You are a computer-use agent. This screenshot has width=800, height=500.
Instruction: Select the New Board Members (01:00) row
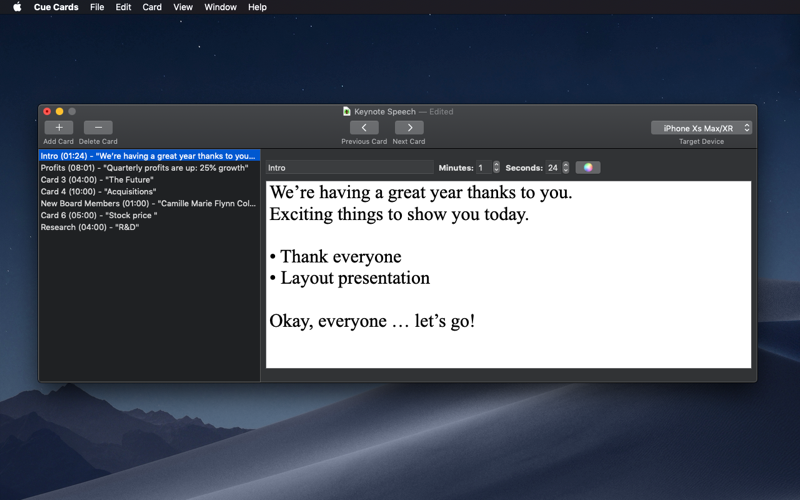149,203
